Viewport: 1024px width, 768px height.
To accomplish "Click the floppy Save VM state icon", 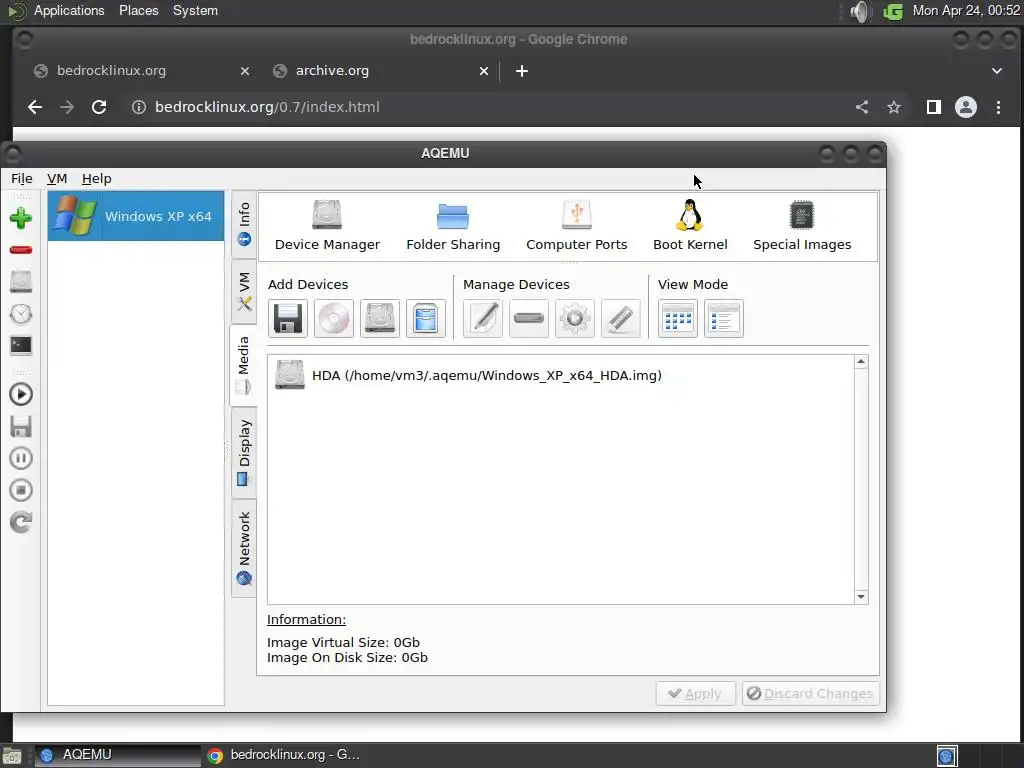I will click(21, 426).
